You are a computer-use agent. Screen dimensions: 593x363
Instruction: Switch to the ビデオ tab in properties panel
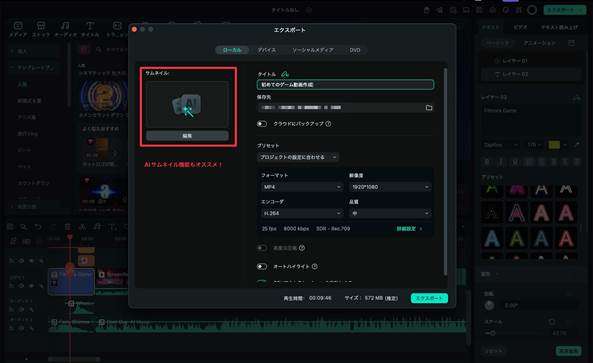[520, 28]
